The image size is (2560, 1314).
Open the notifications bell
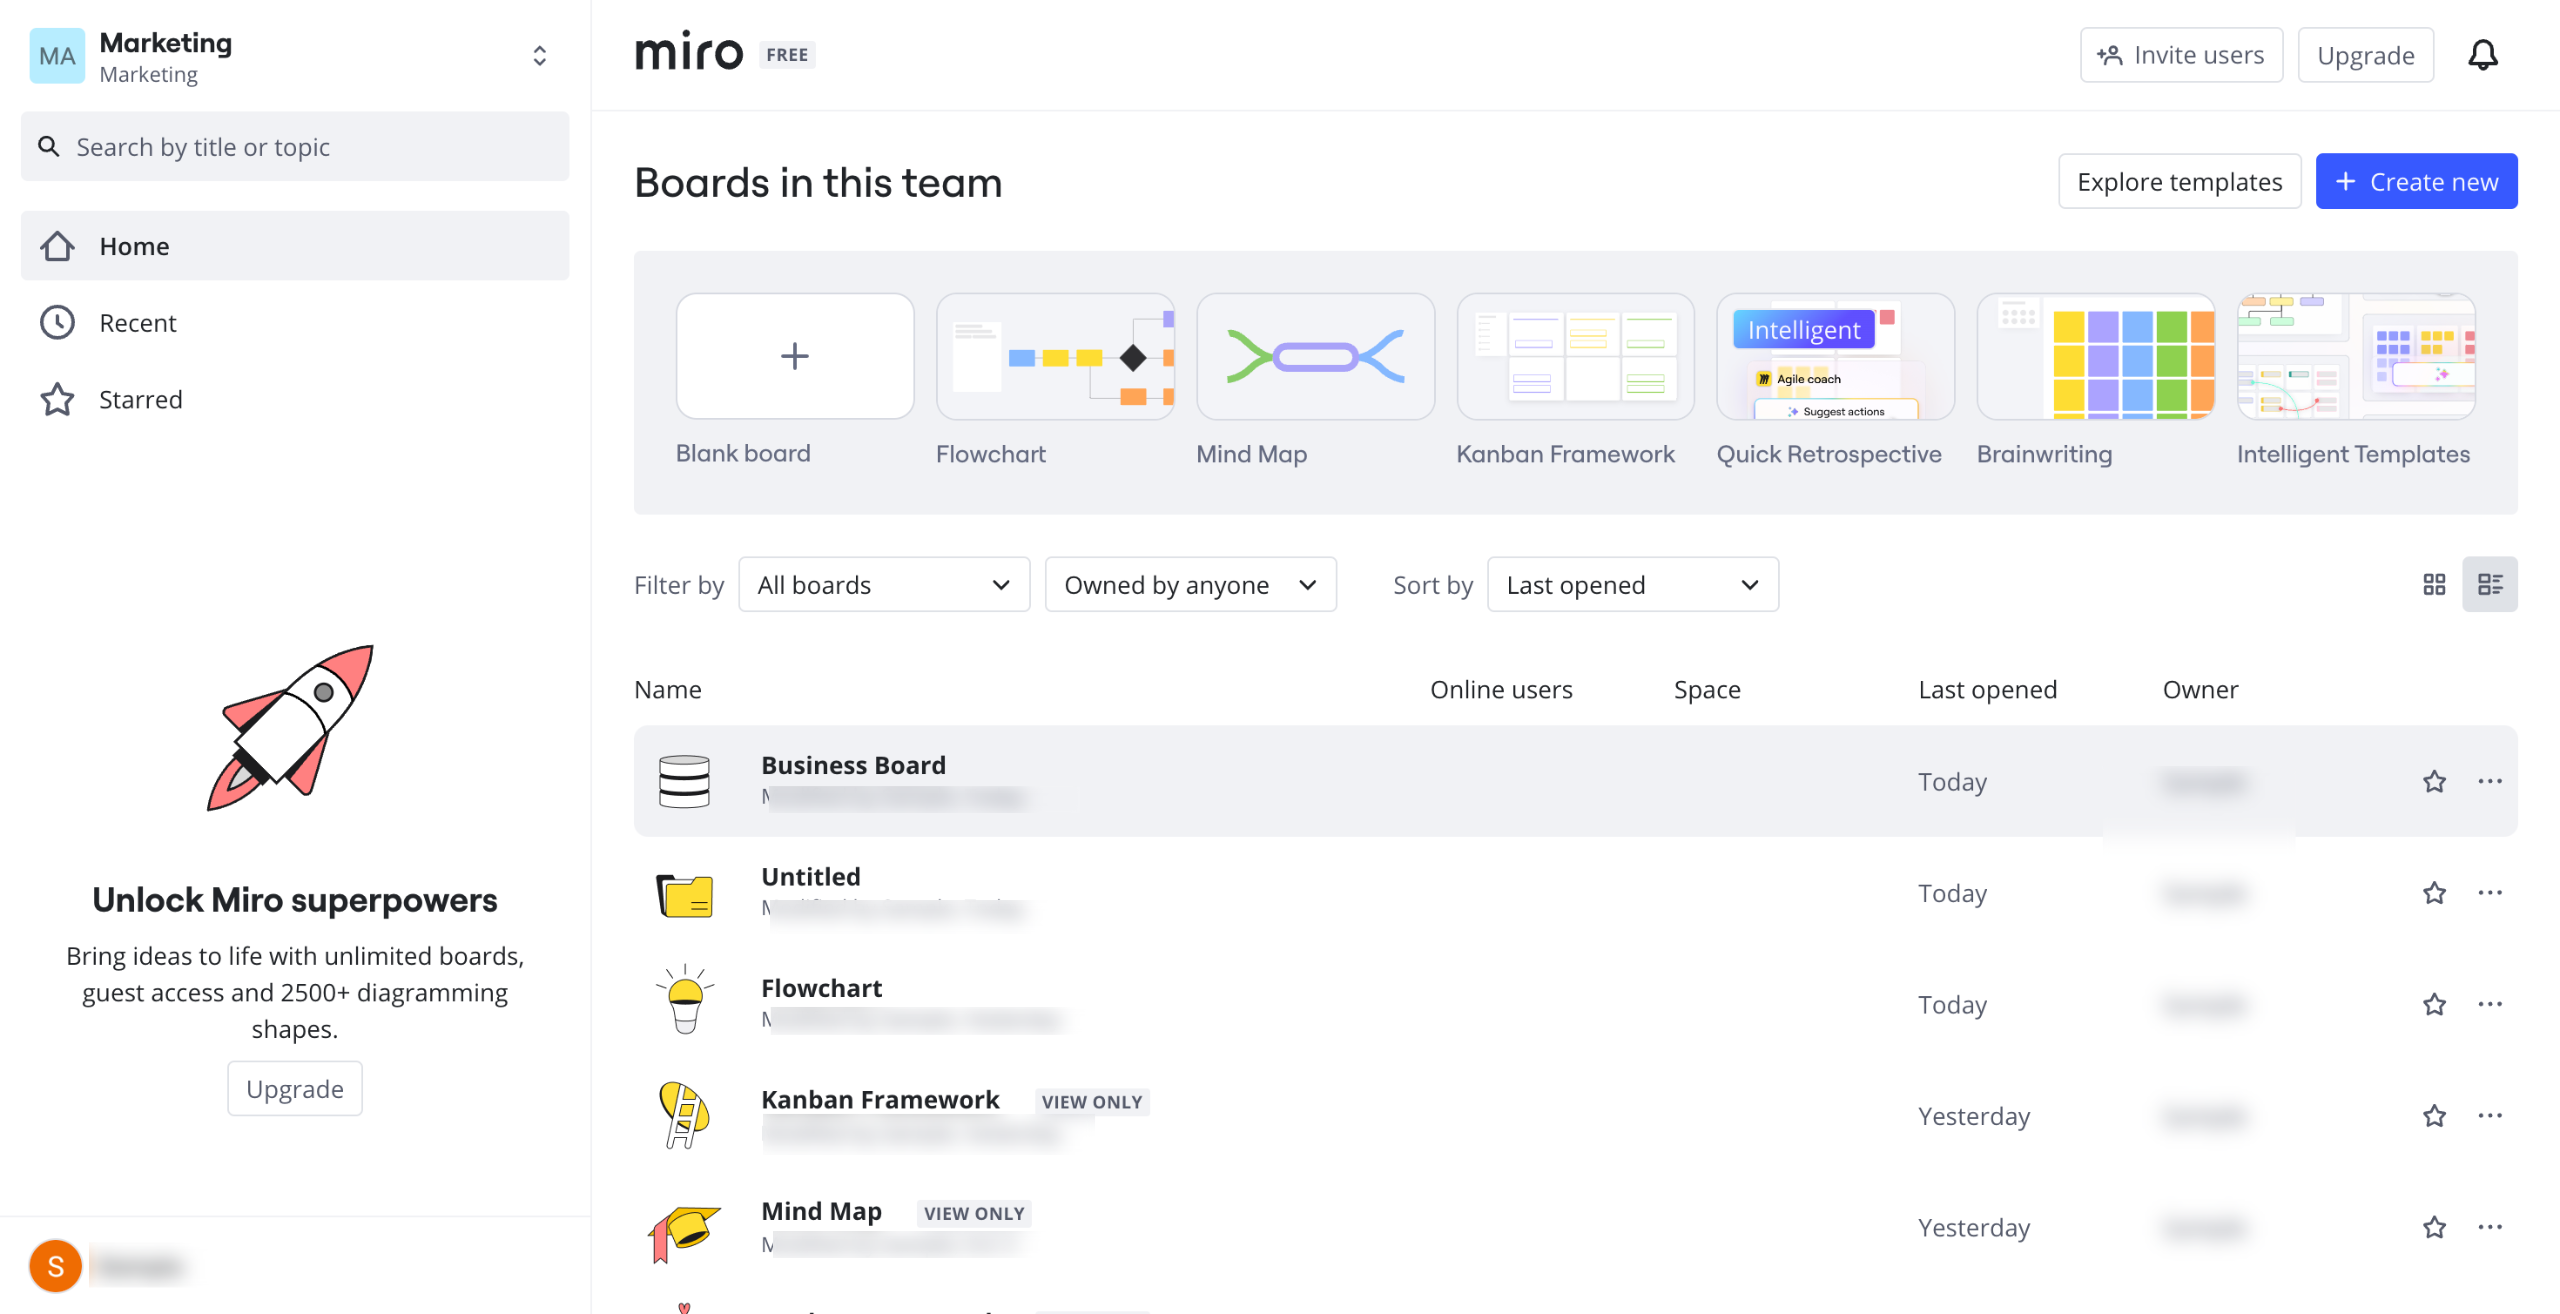pyautogui.click(x=2482, y=55)
